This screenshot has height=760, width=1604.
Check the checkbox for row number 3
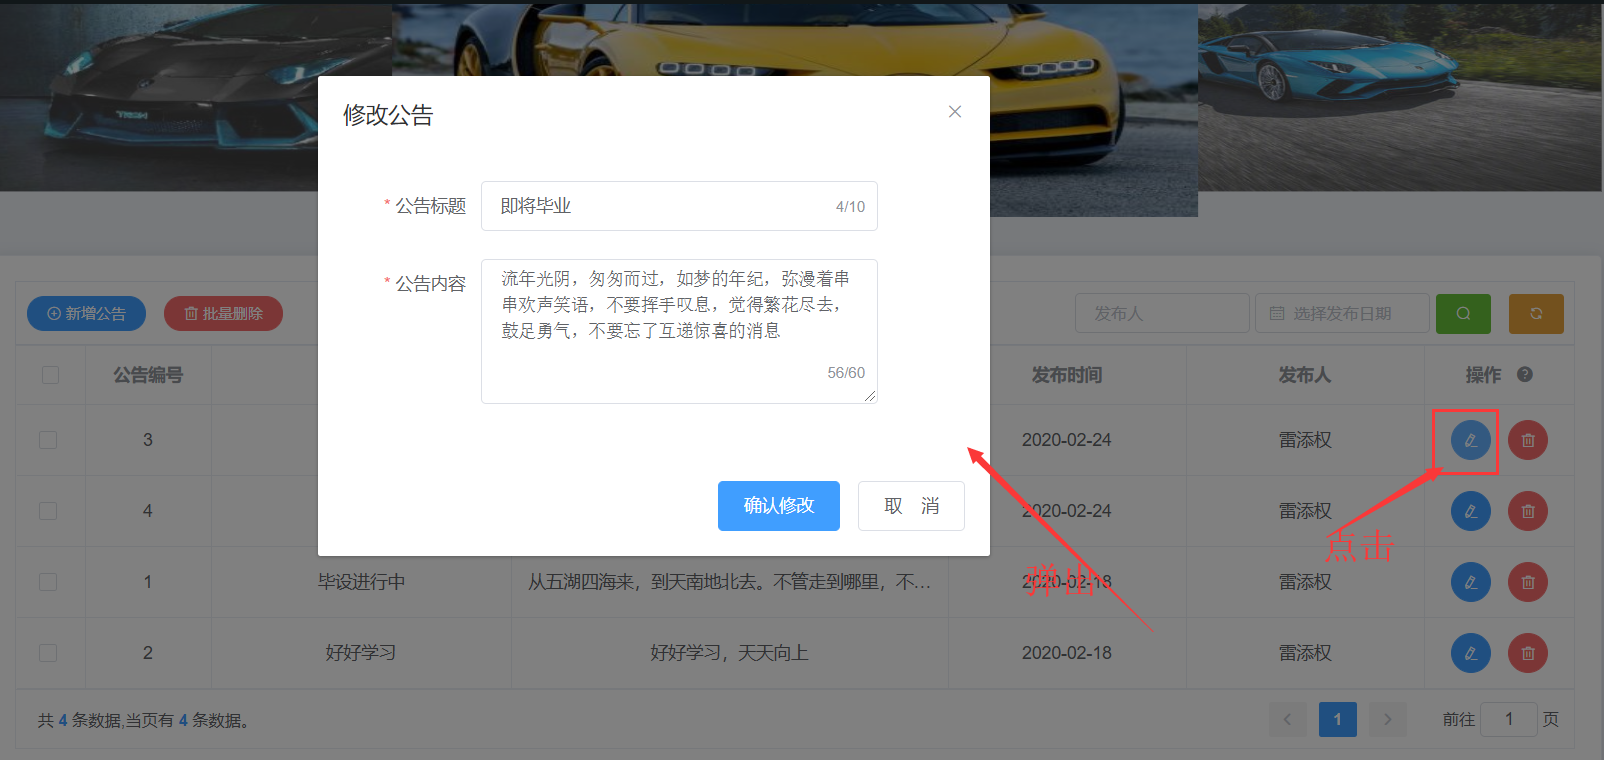coord(48,440)
